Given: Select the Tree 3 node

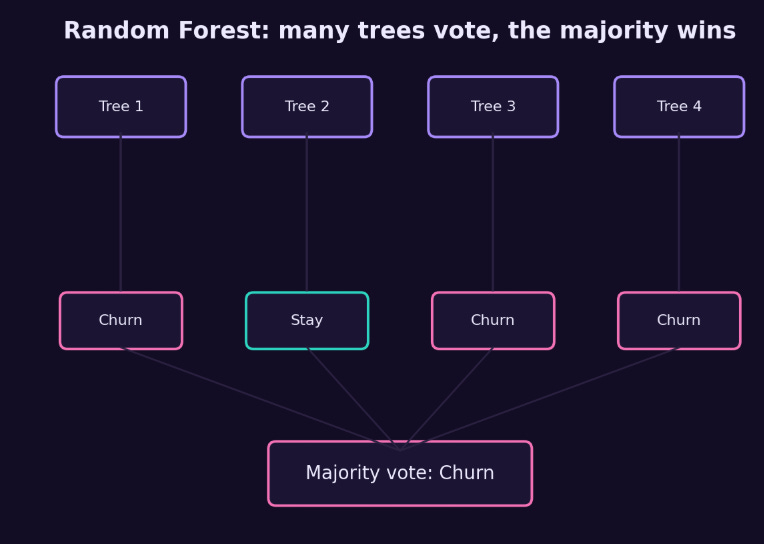Looking at the screenshot, I should point(493,107).
